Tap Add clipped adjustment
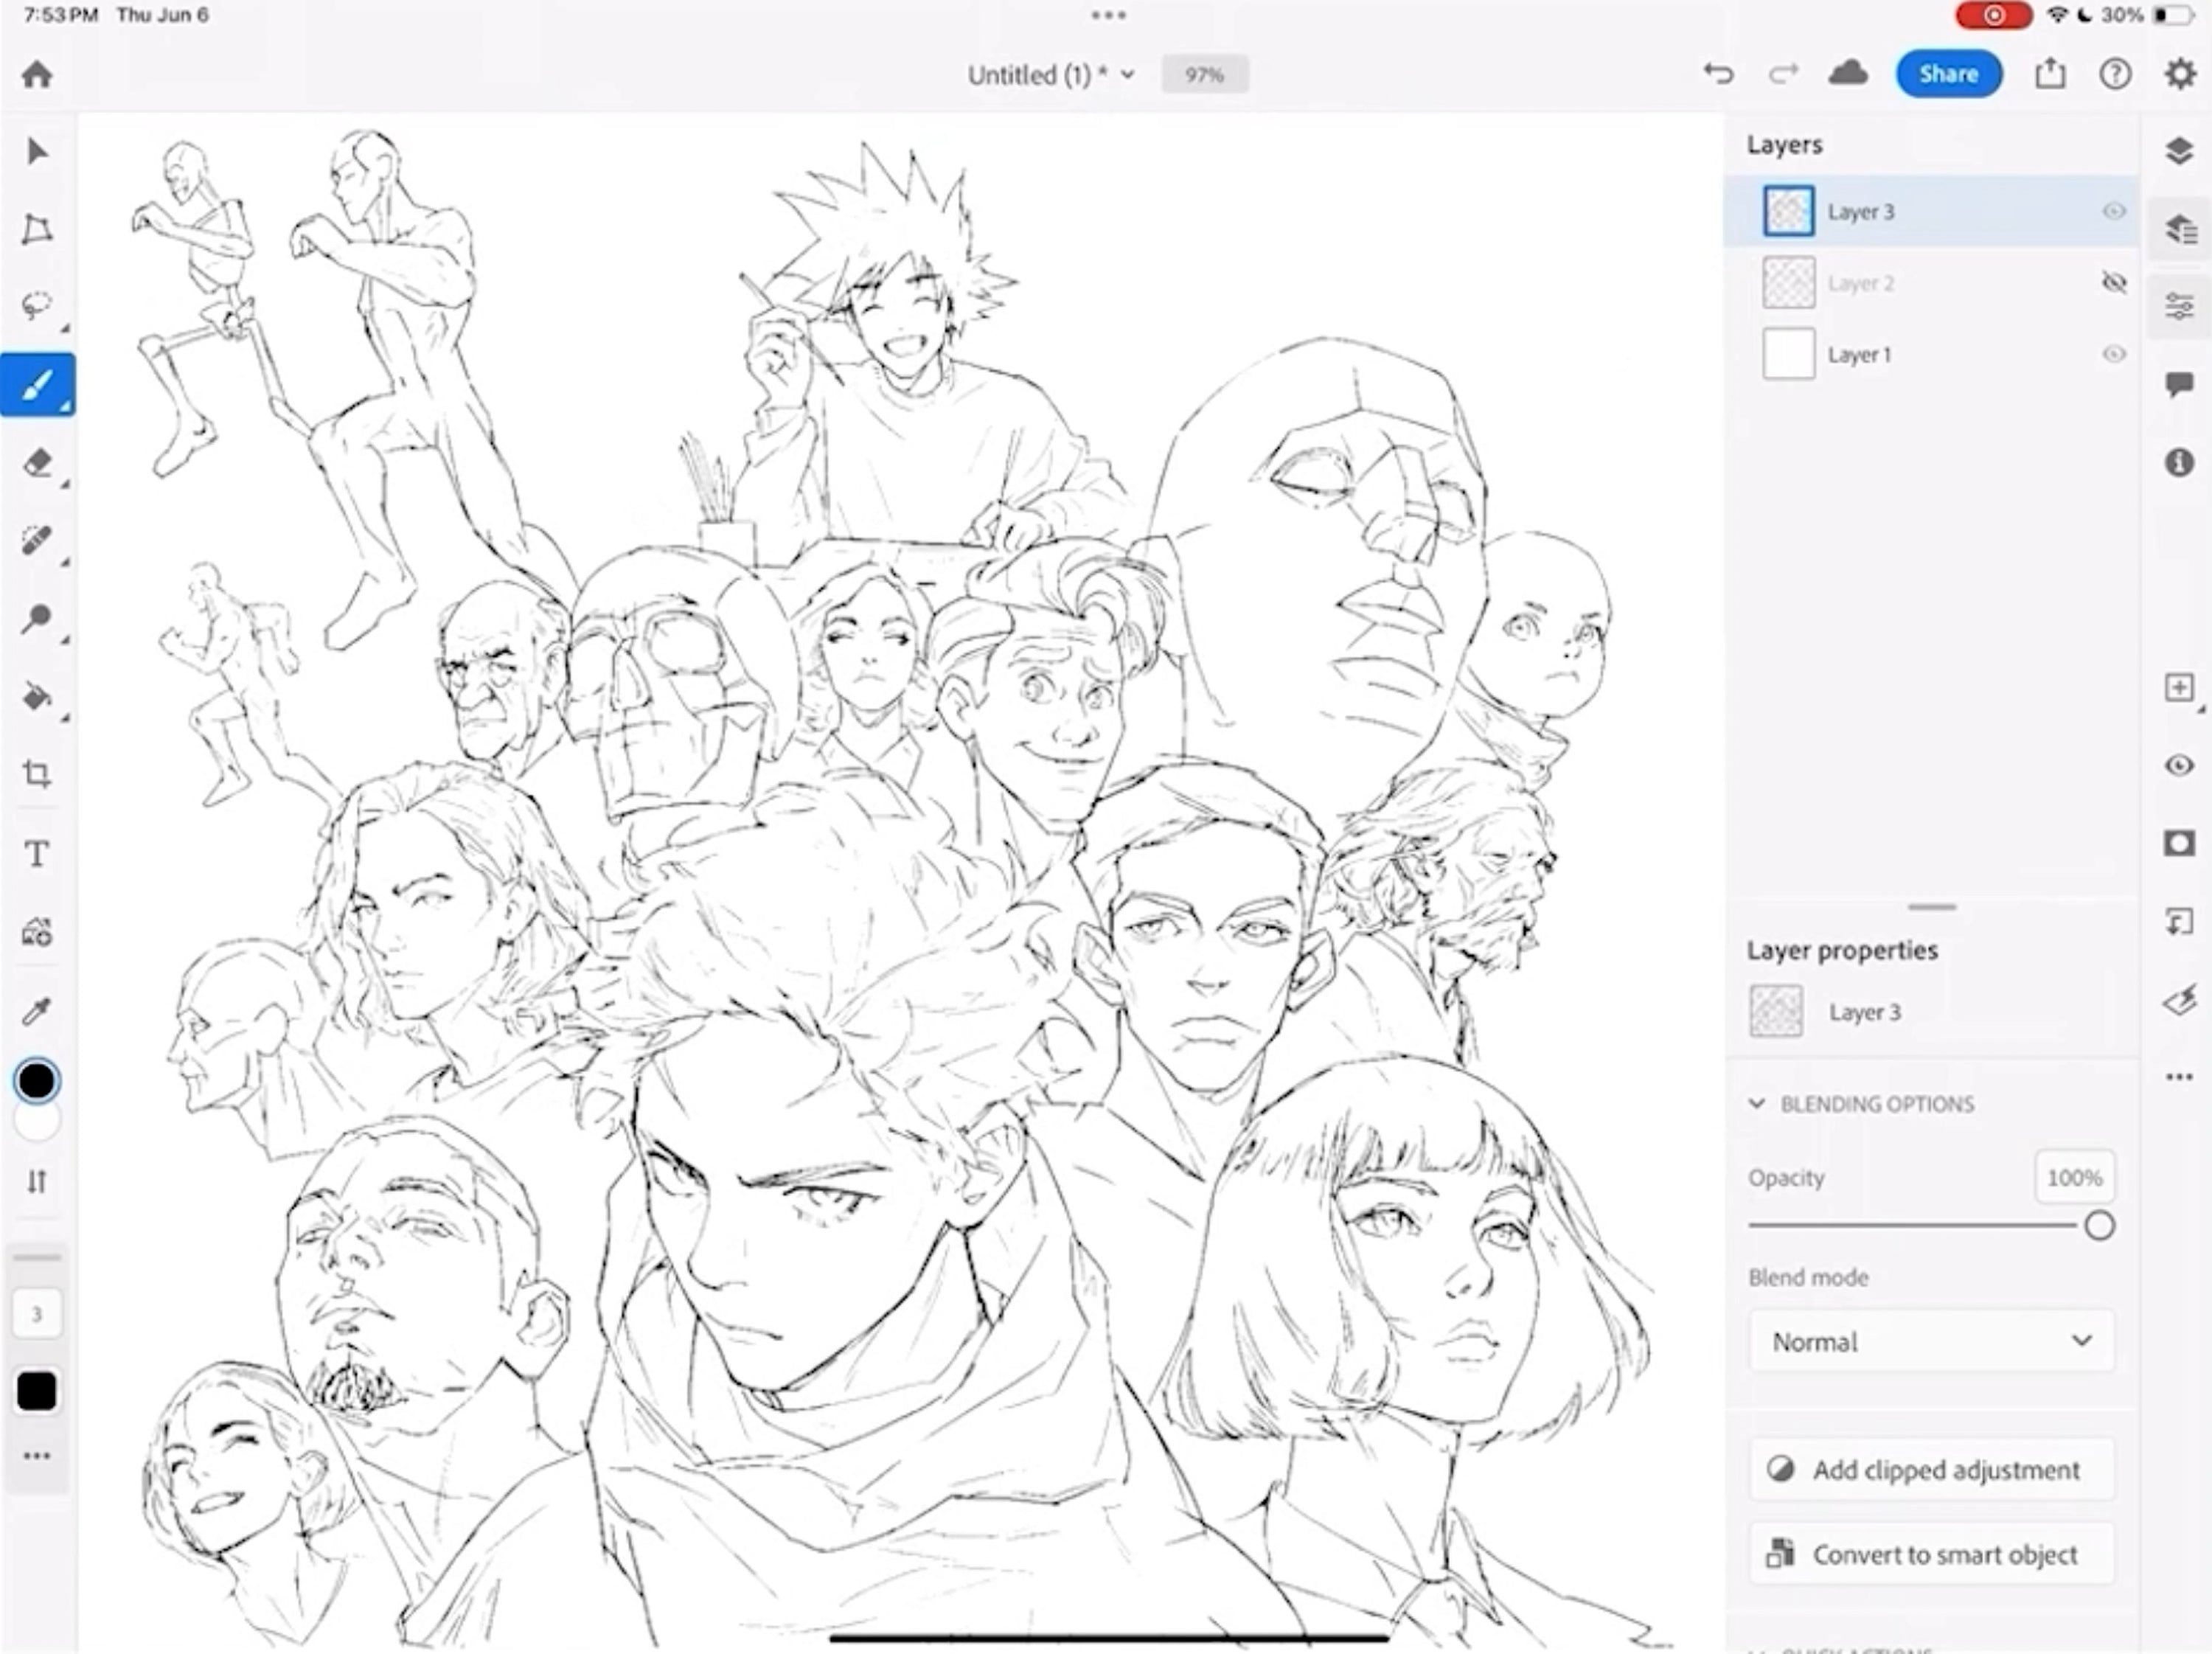 click(1930, 1469)
